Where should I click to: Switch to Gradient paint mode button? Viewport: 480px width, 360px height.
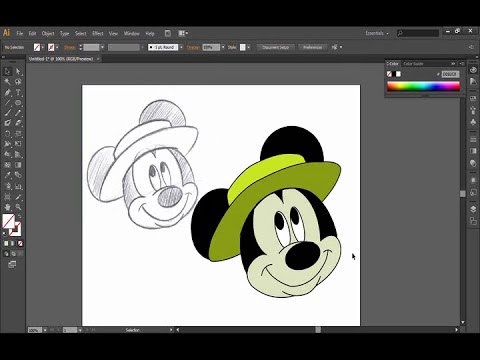point(13,244)
